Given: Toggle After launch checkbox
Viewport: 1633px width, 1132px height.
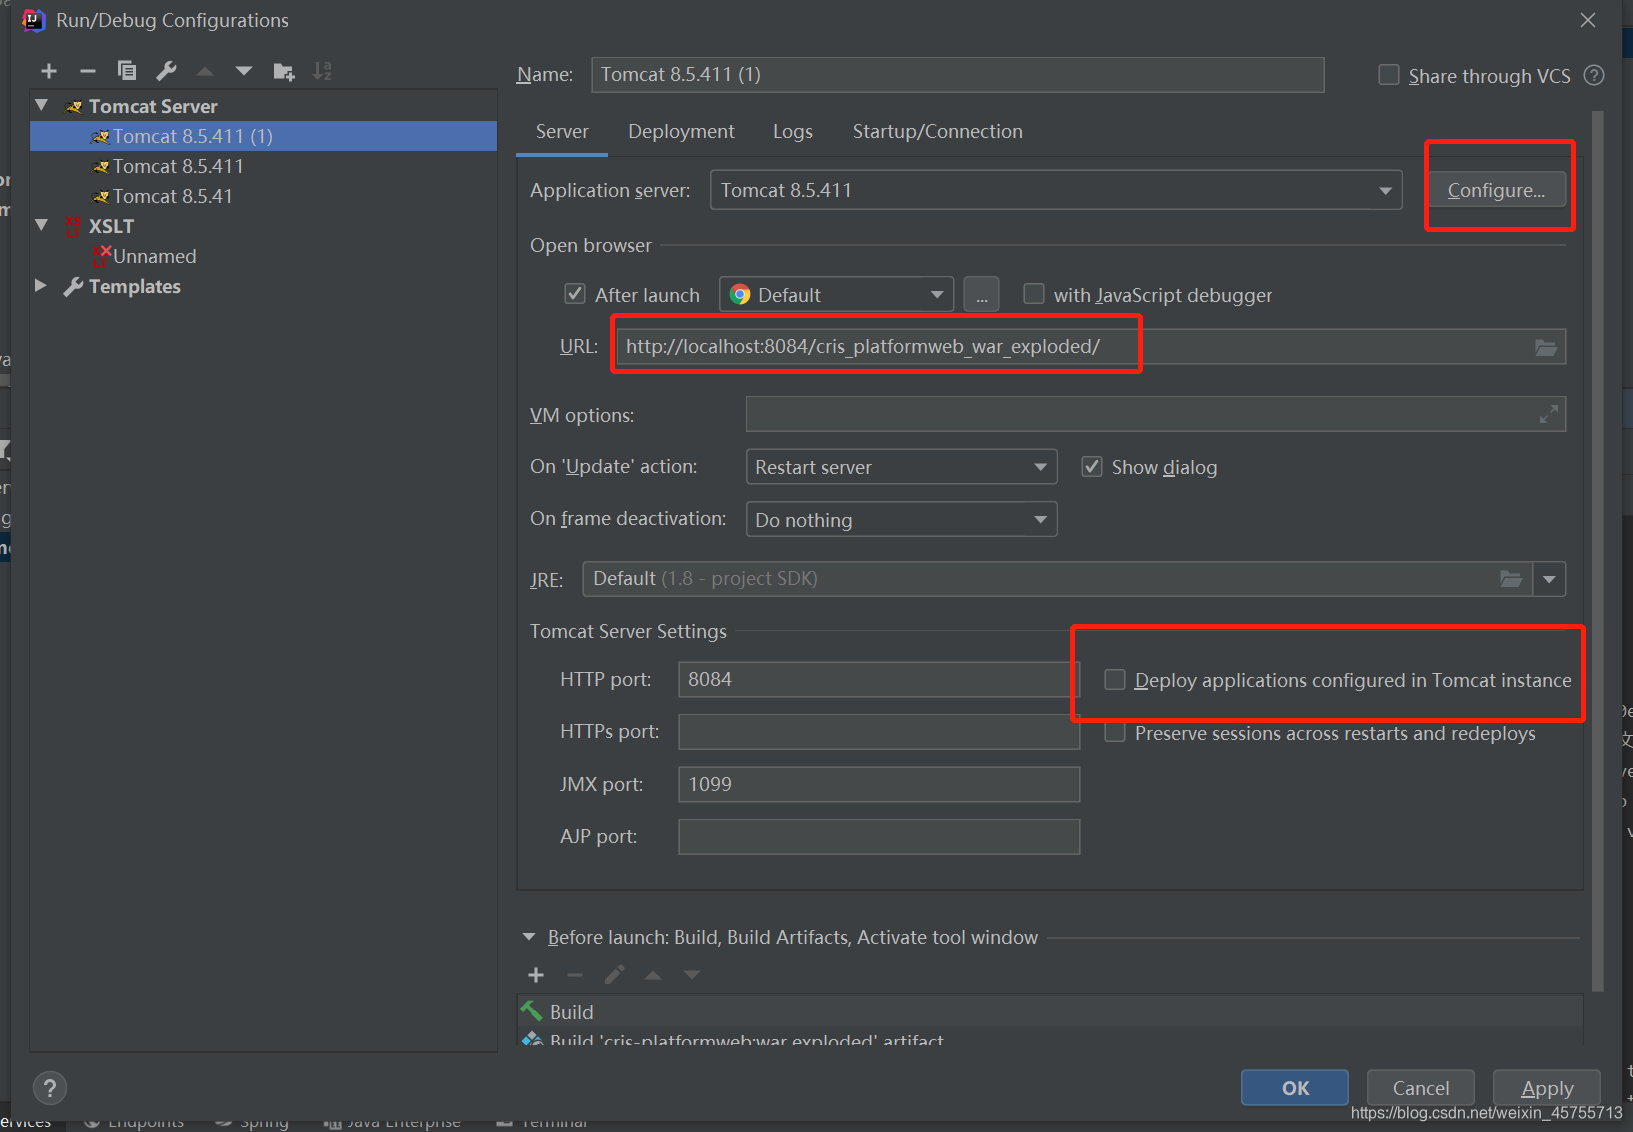Looking at the screenshot, I should 575,294.
